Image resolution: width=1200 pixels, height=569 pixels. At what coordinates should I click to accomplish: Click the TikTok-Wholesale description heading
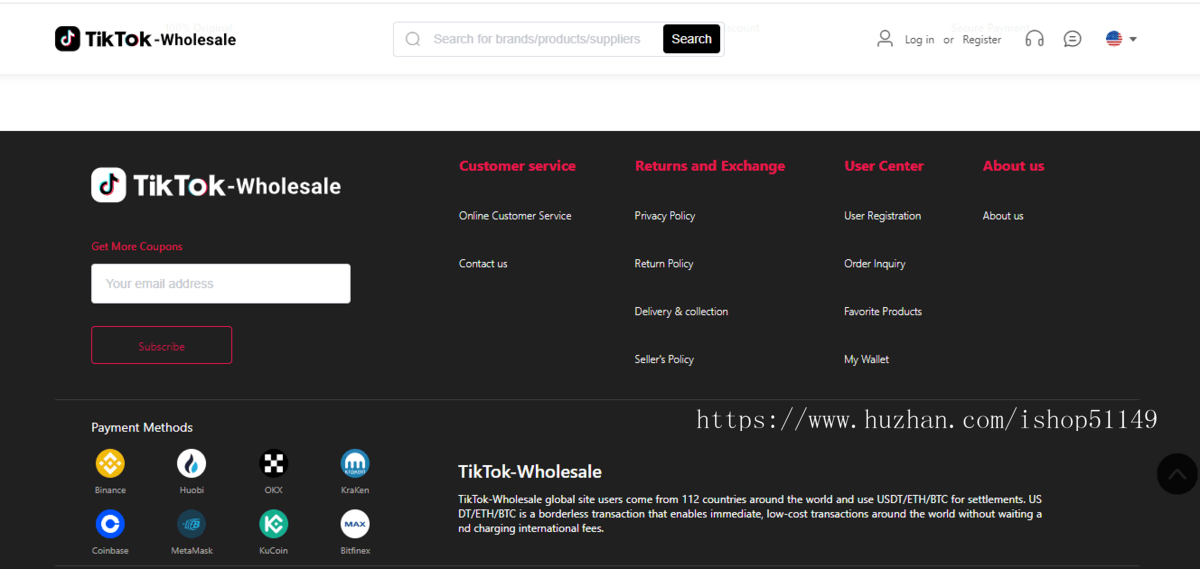(530, 472)
